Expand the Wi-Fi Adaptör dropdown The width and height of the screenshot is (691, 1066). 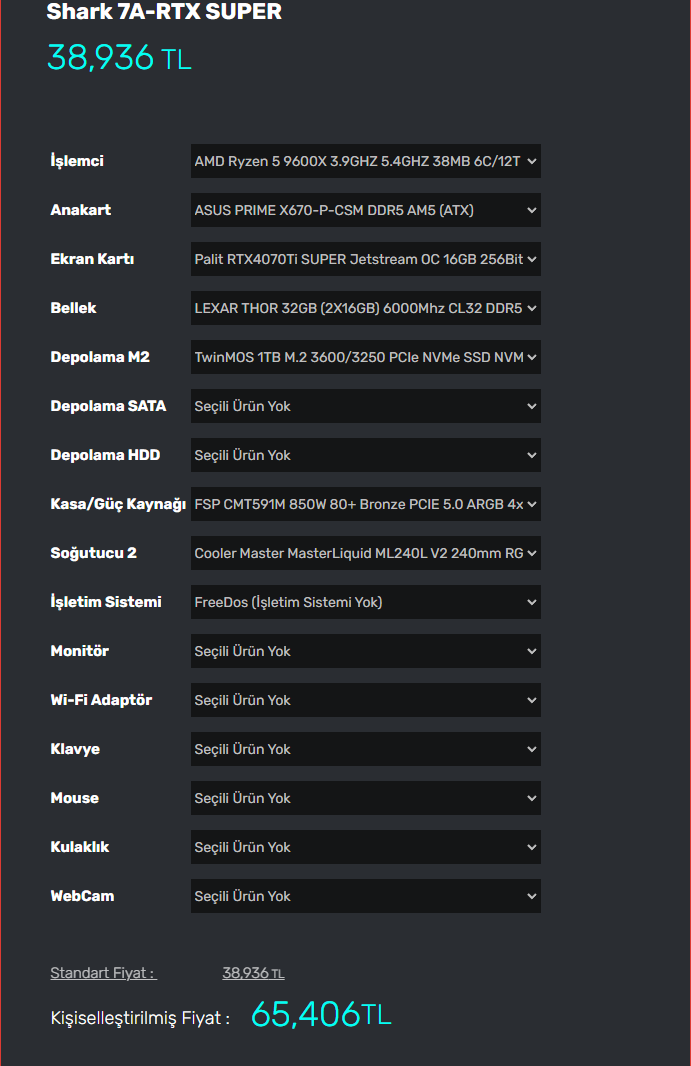click(365, 700)
